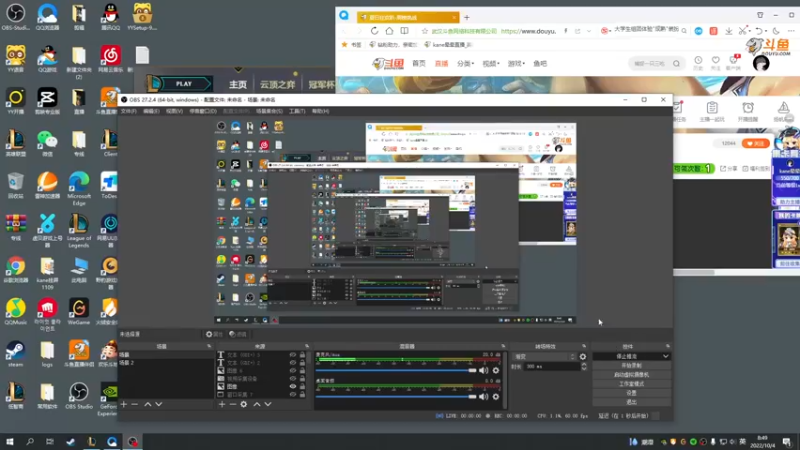Open 麦克风/Aux mixer settings gear
Image resolution: width=800 pixels, height=450 pixels.
point(496,370)
